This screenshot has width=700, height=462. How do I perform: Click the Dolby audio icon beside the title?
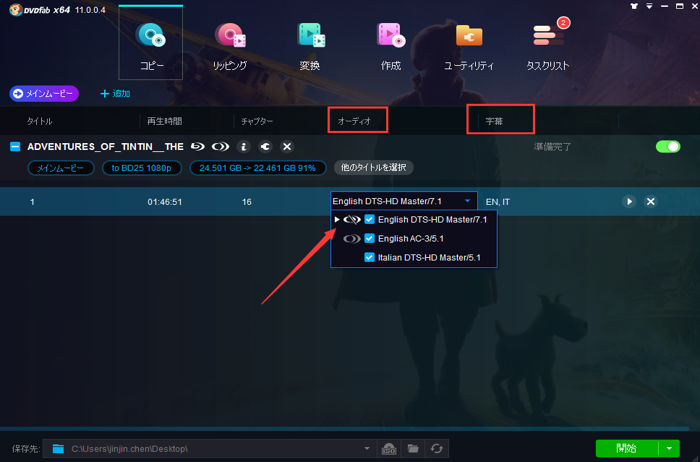pos(221,146)
